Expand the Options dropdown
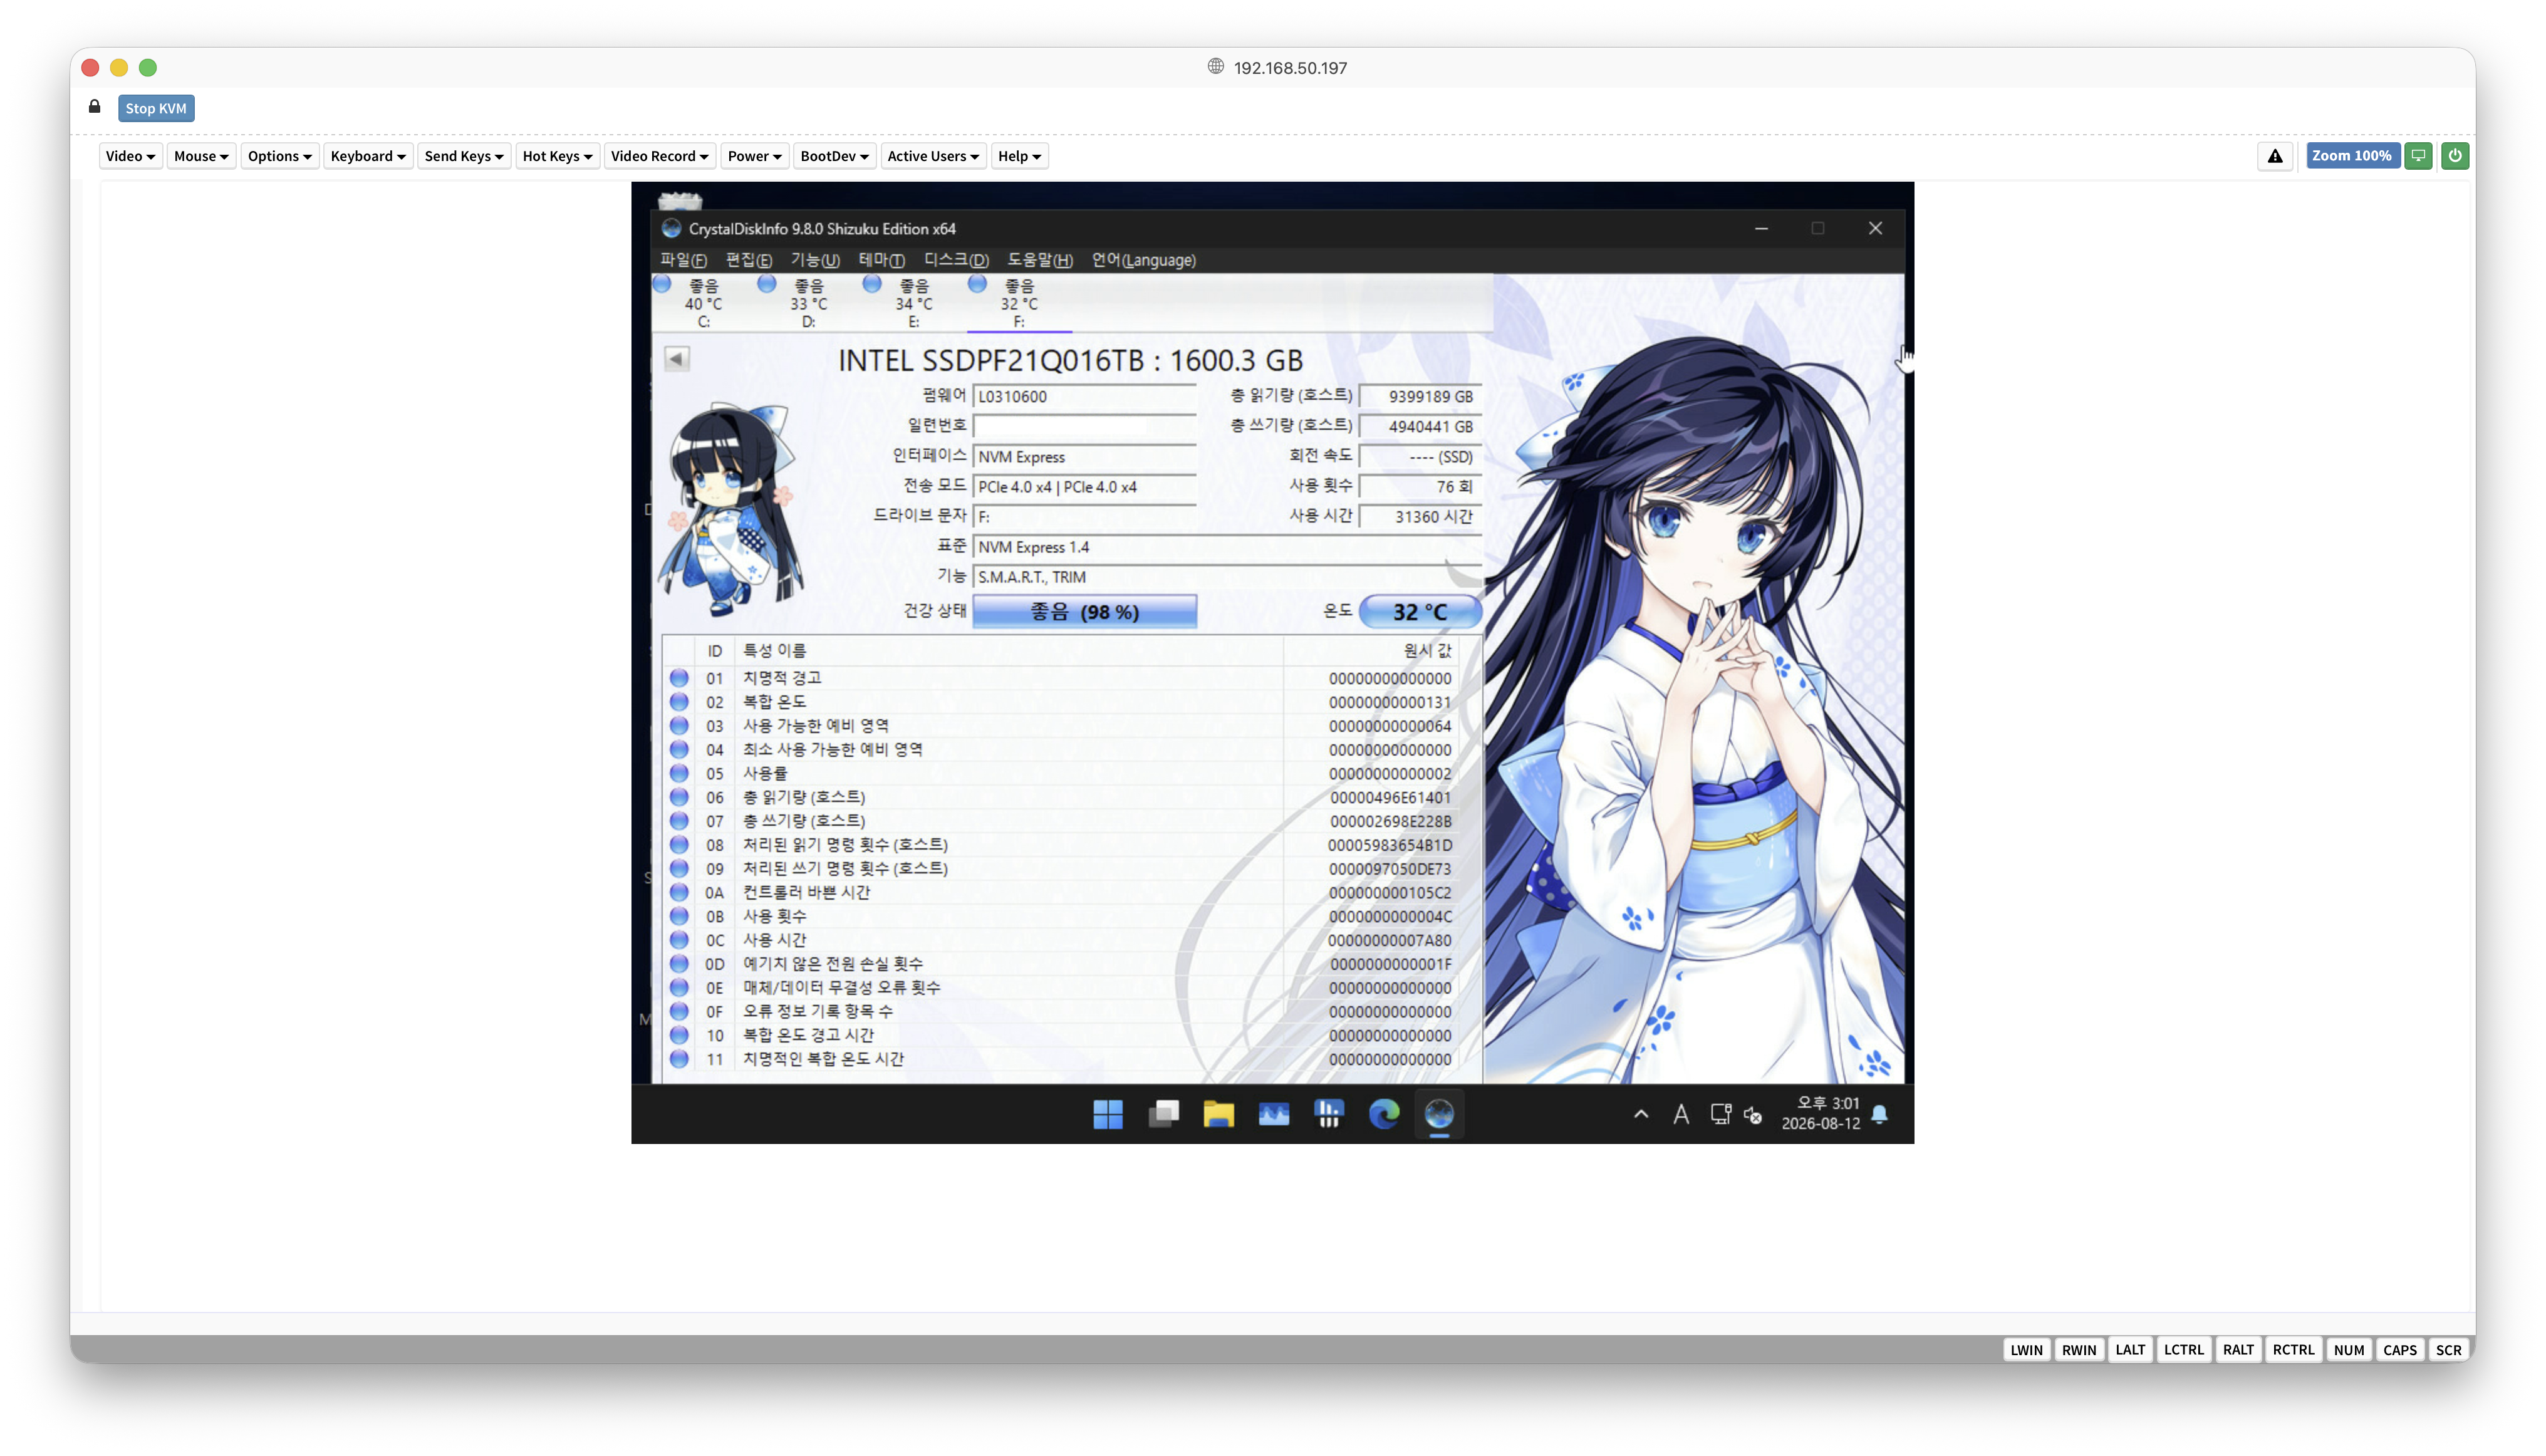This screenshot has width=2546, height=1456. tap(280, 156)
